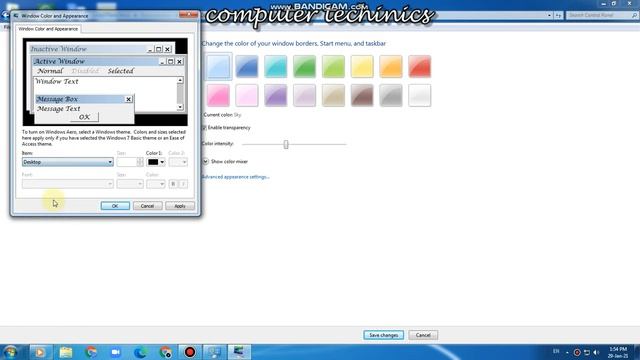
Task: Open the Item dropdown showing Desktop
Action: [67, 162]
